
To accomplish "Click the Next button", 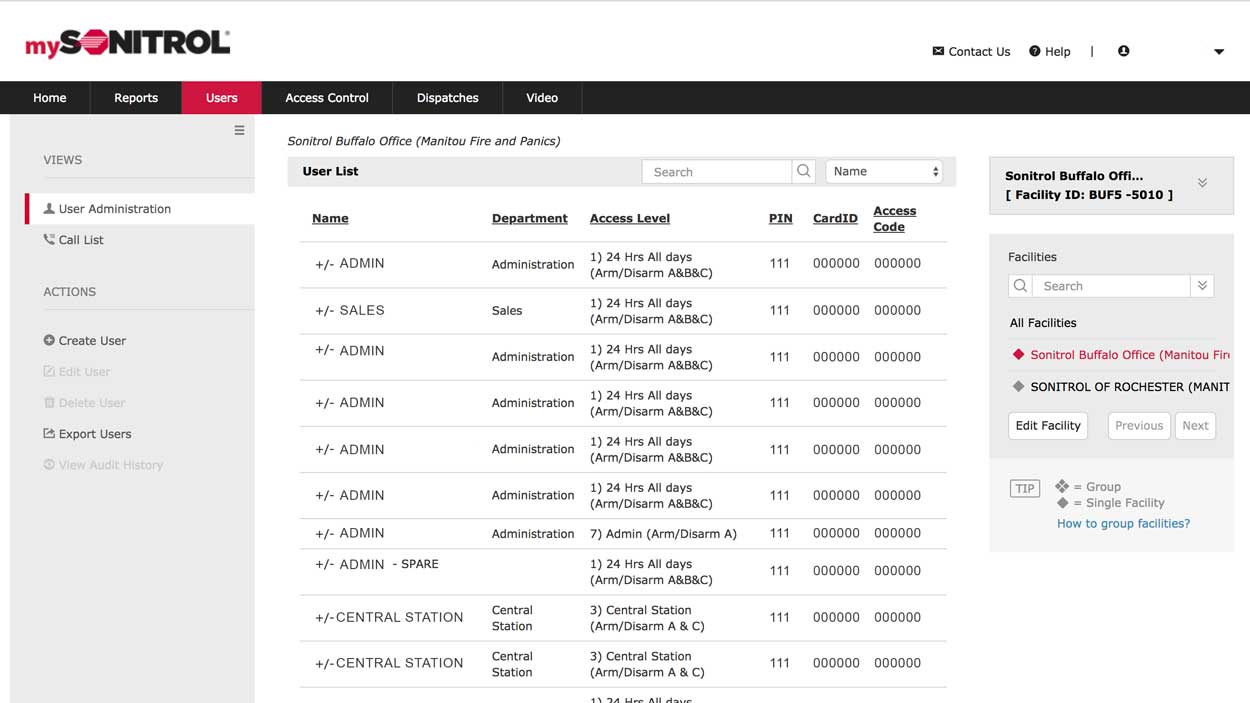I will pos(1195,425).
